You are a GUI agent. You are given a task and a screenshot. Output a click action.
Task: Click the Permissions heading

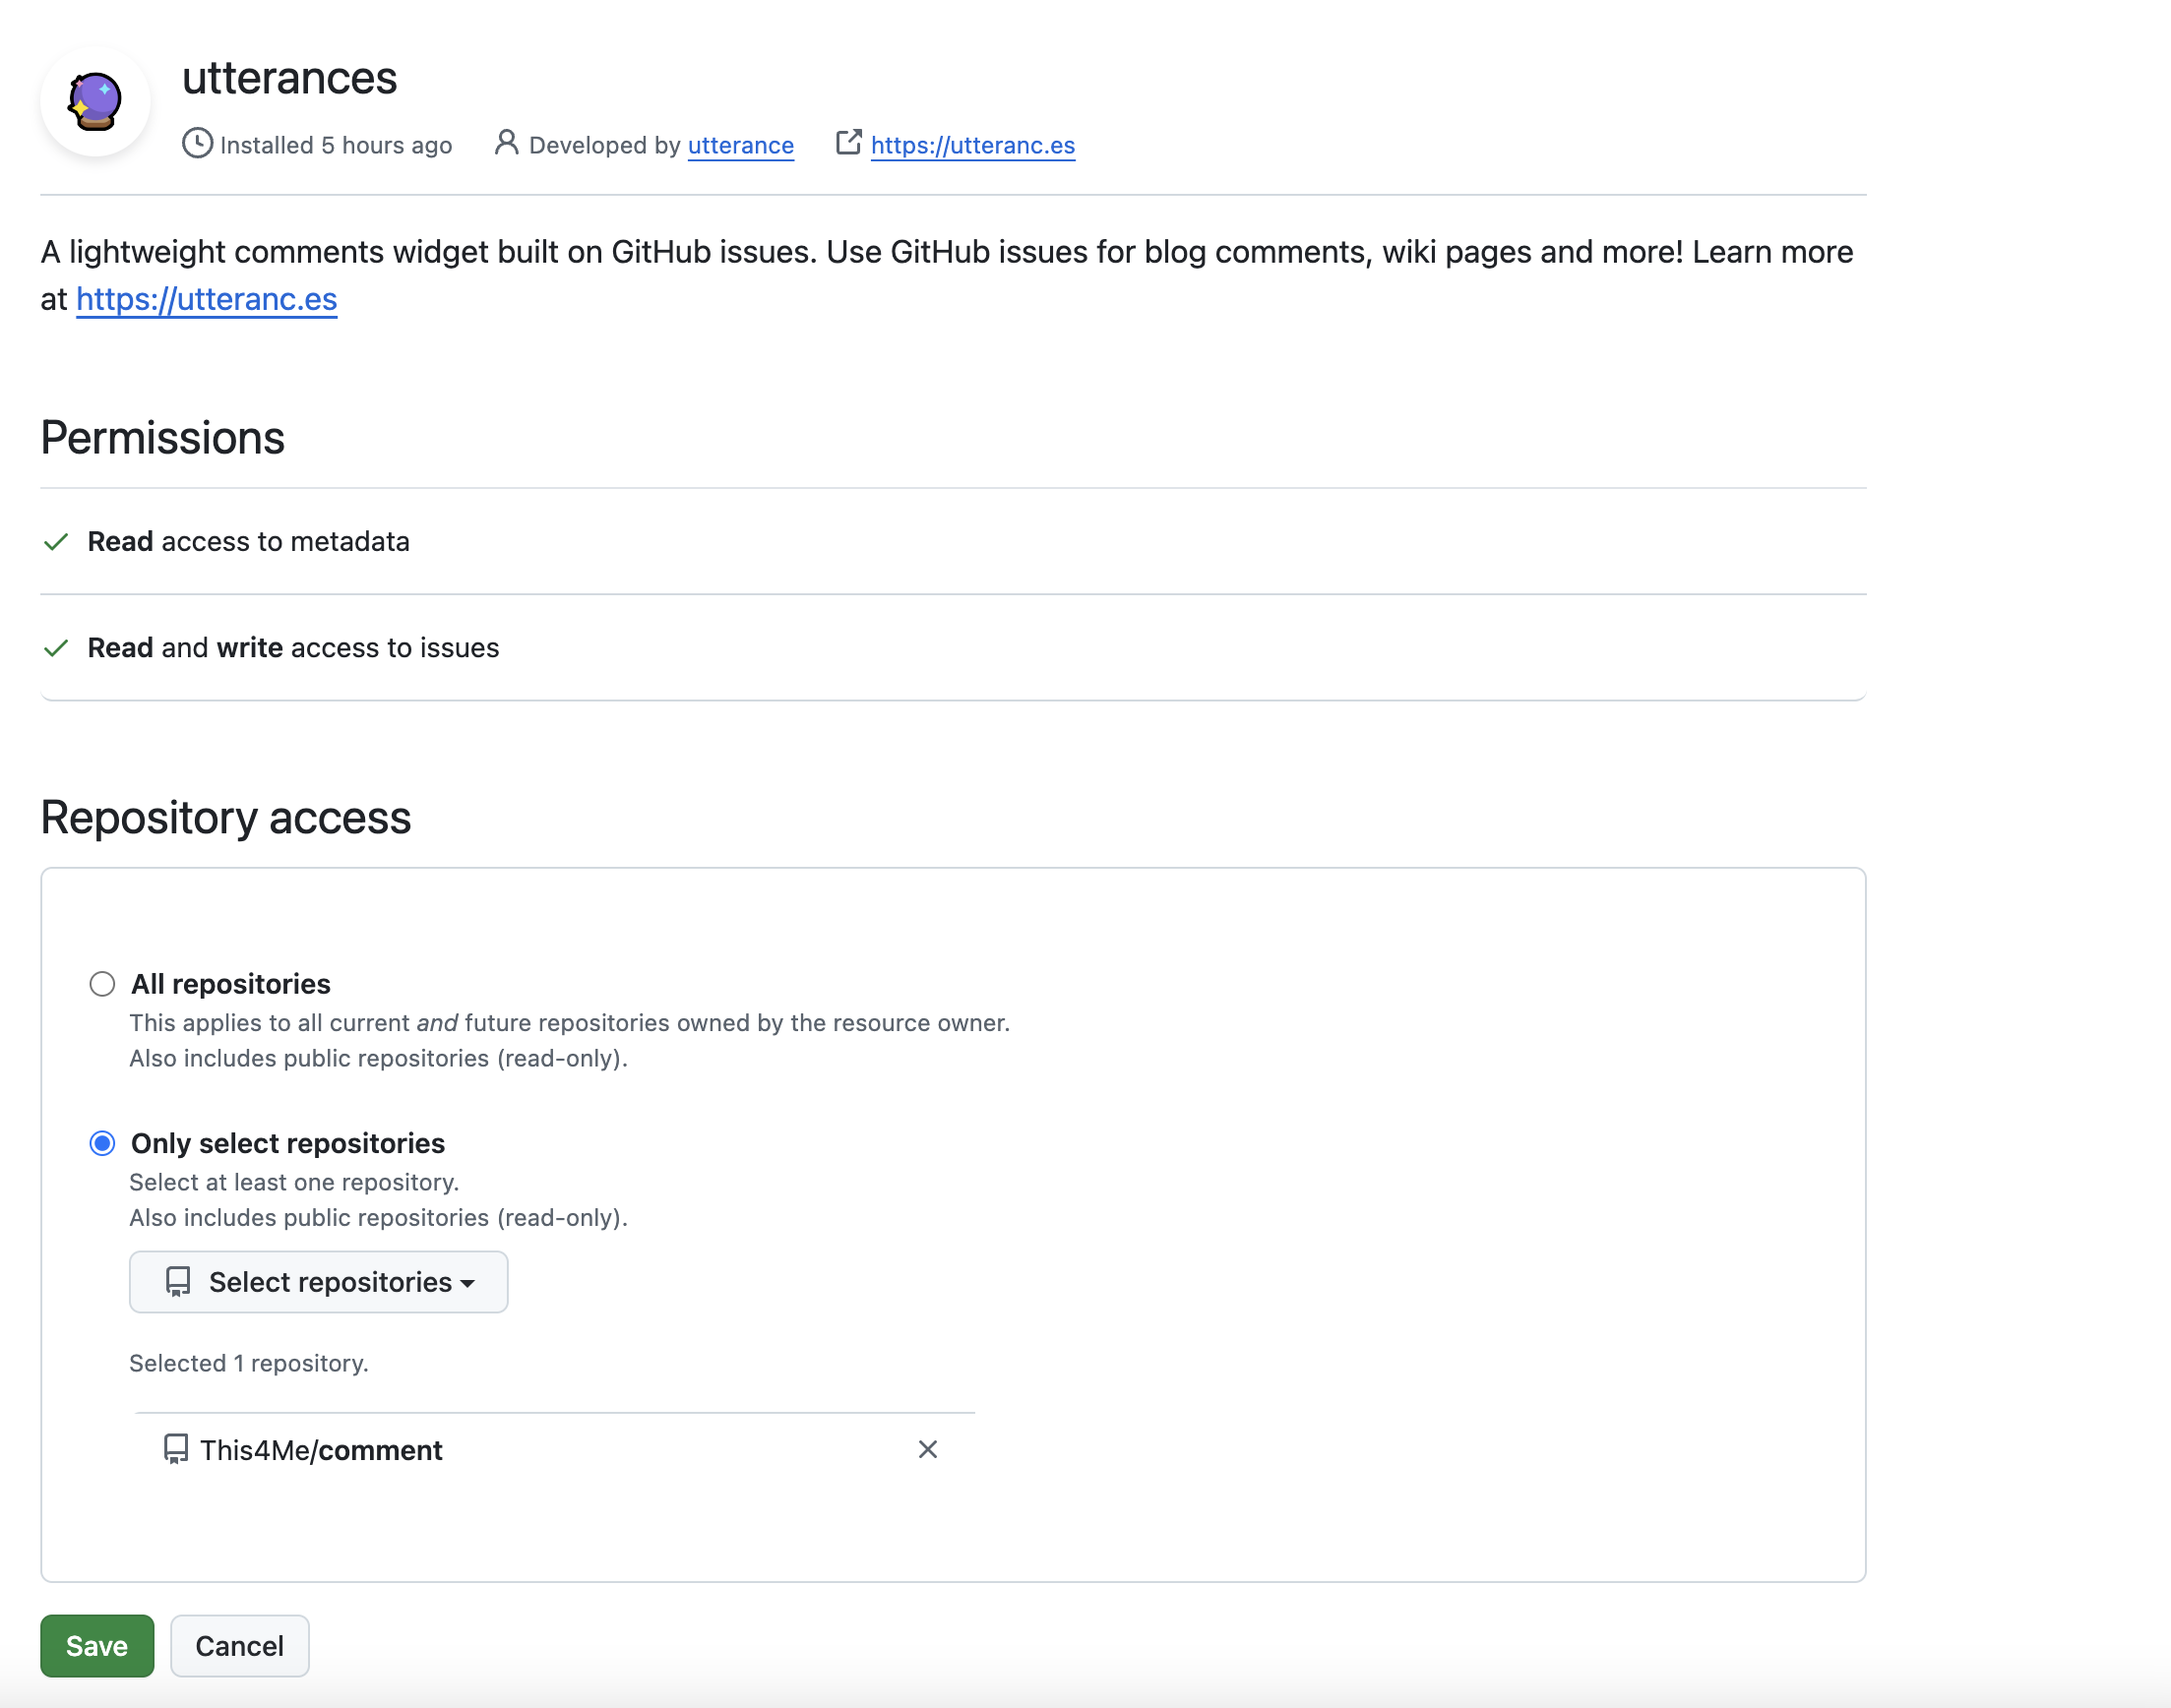(163, 438)
